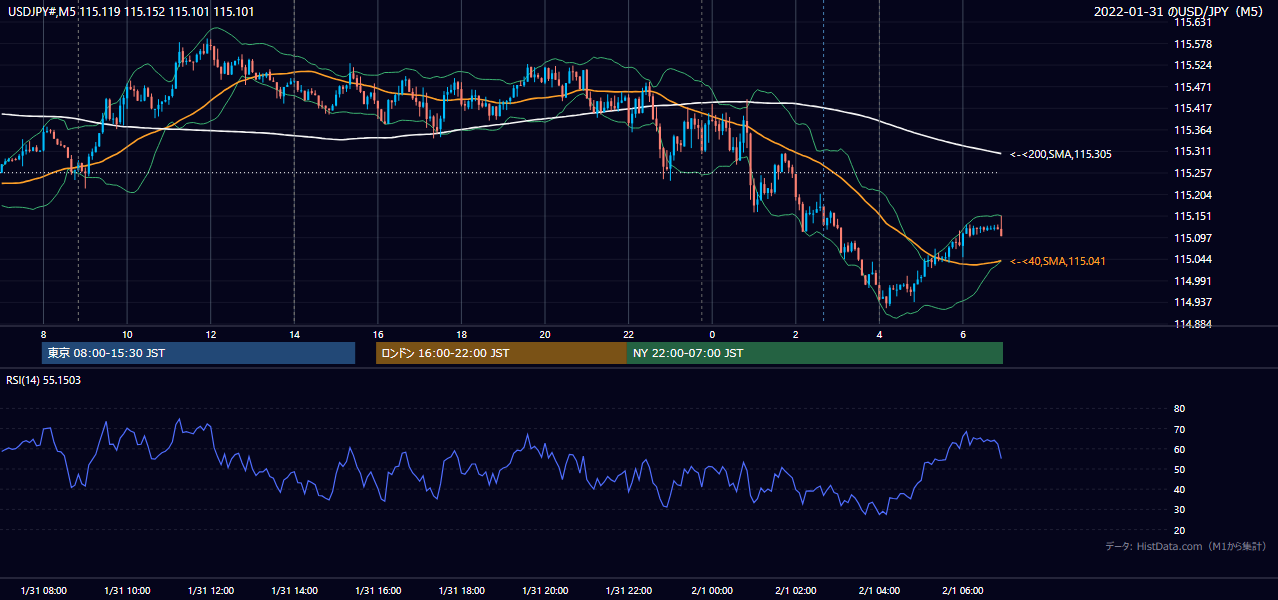Click the 115.204 price axis label
Image resolution: width=1278 pixels, height=600 pixels.
[x=1192, y=195]
